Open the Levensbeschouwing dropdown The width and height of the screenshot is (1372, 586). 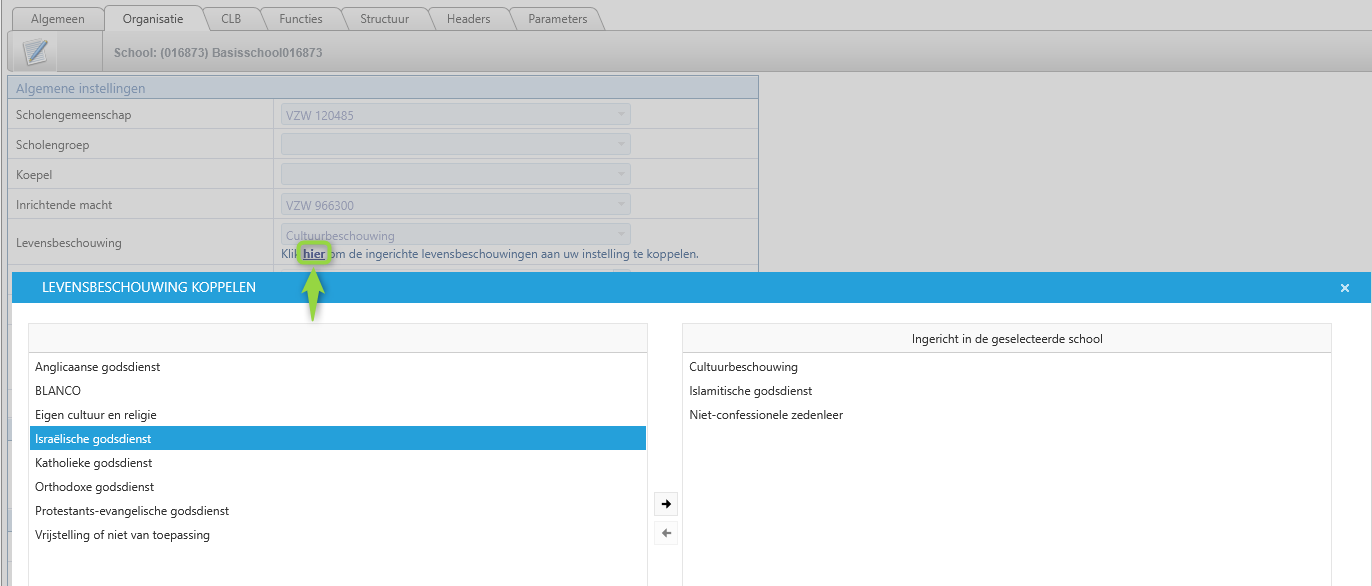(455, 235)
